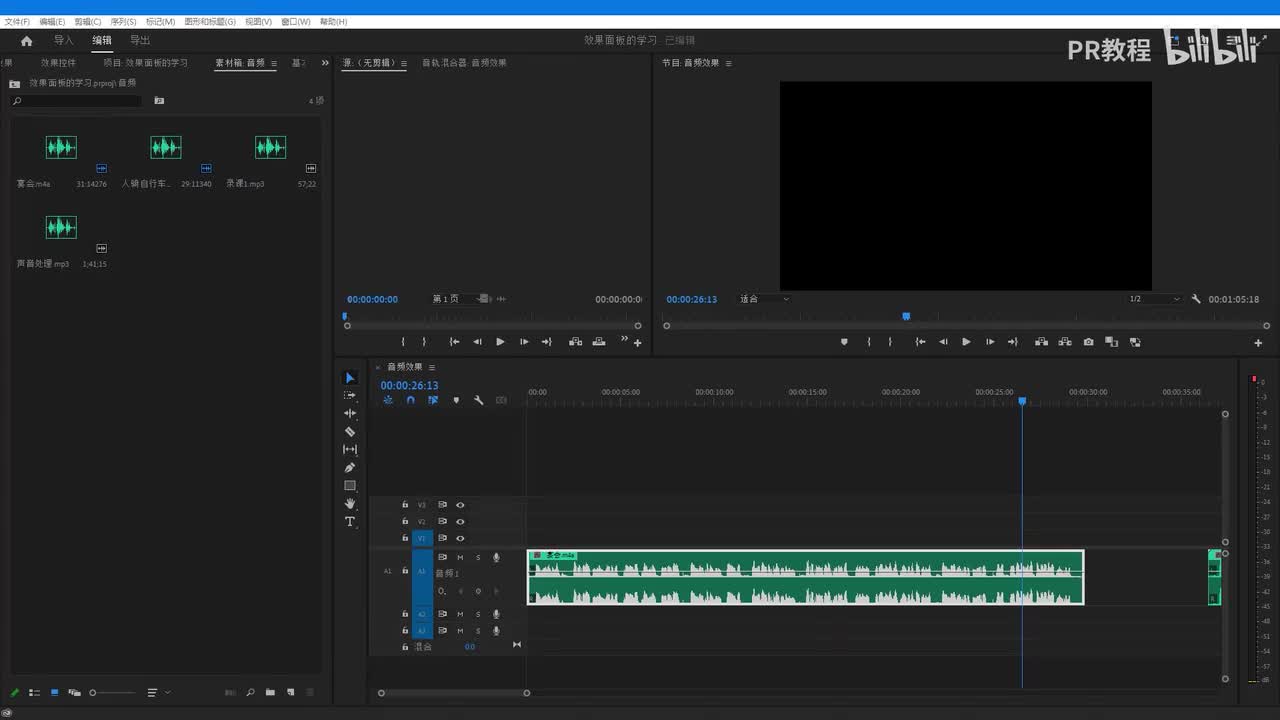
Task: Switch to the 导出 workspace tab
Action: pyautogui.click(x=140, y=41)
